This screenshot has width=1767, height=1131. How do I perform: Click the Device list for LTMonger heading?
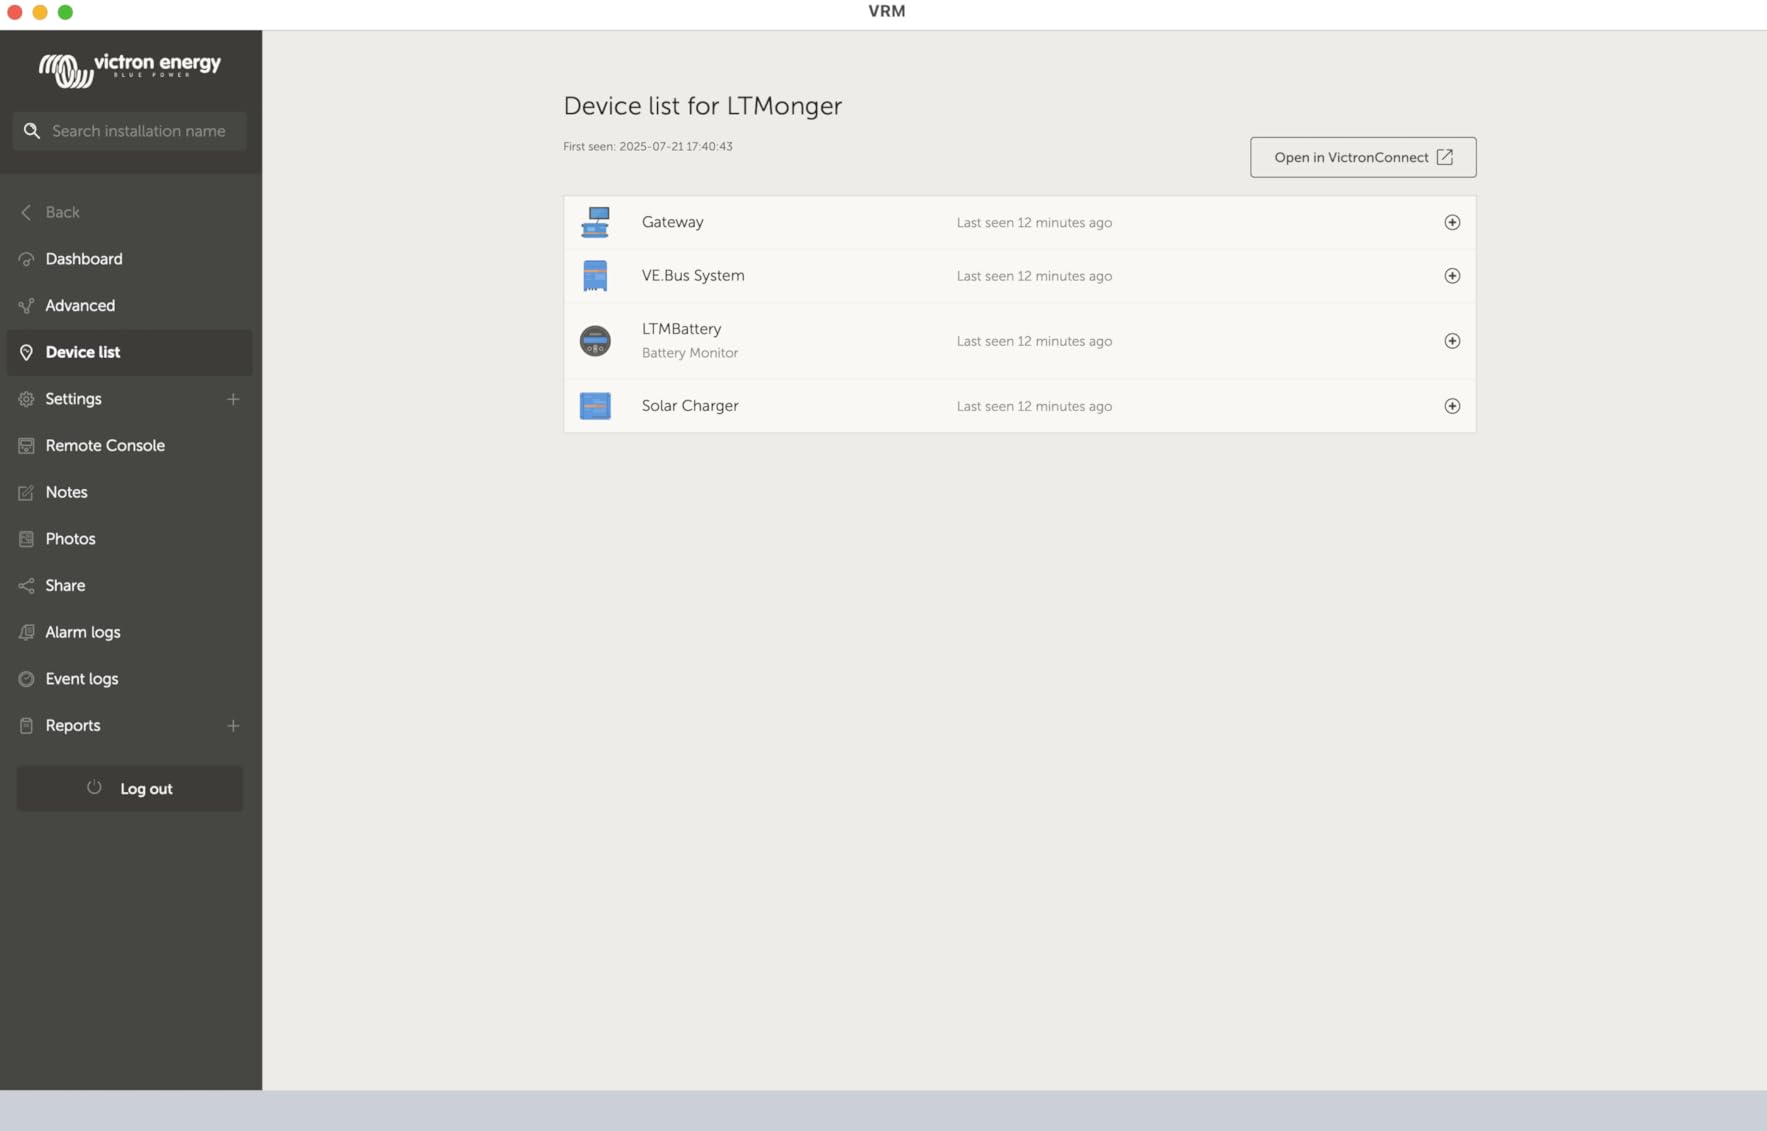pos(703,106)
